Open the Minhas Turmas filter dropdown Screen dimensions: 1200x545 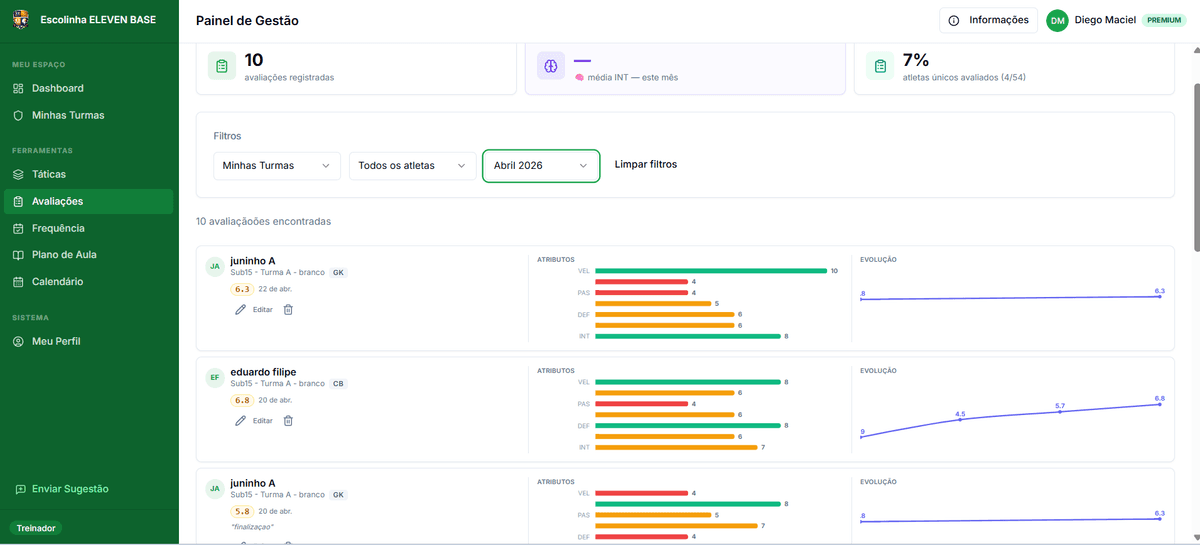coord(277,165)
